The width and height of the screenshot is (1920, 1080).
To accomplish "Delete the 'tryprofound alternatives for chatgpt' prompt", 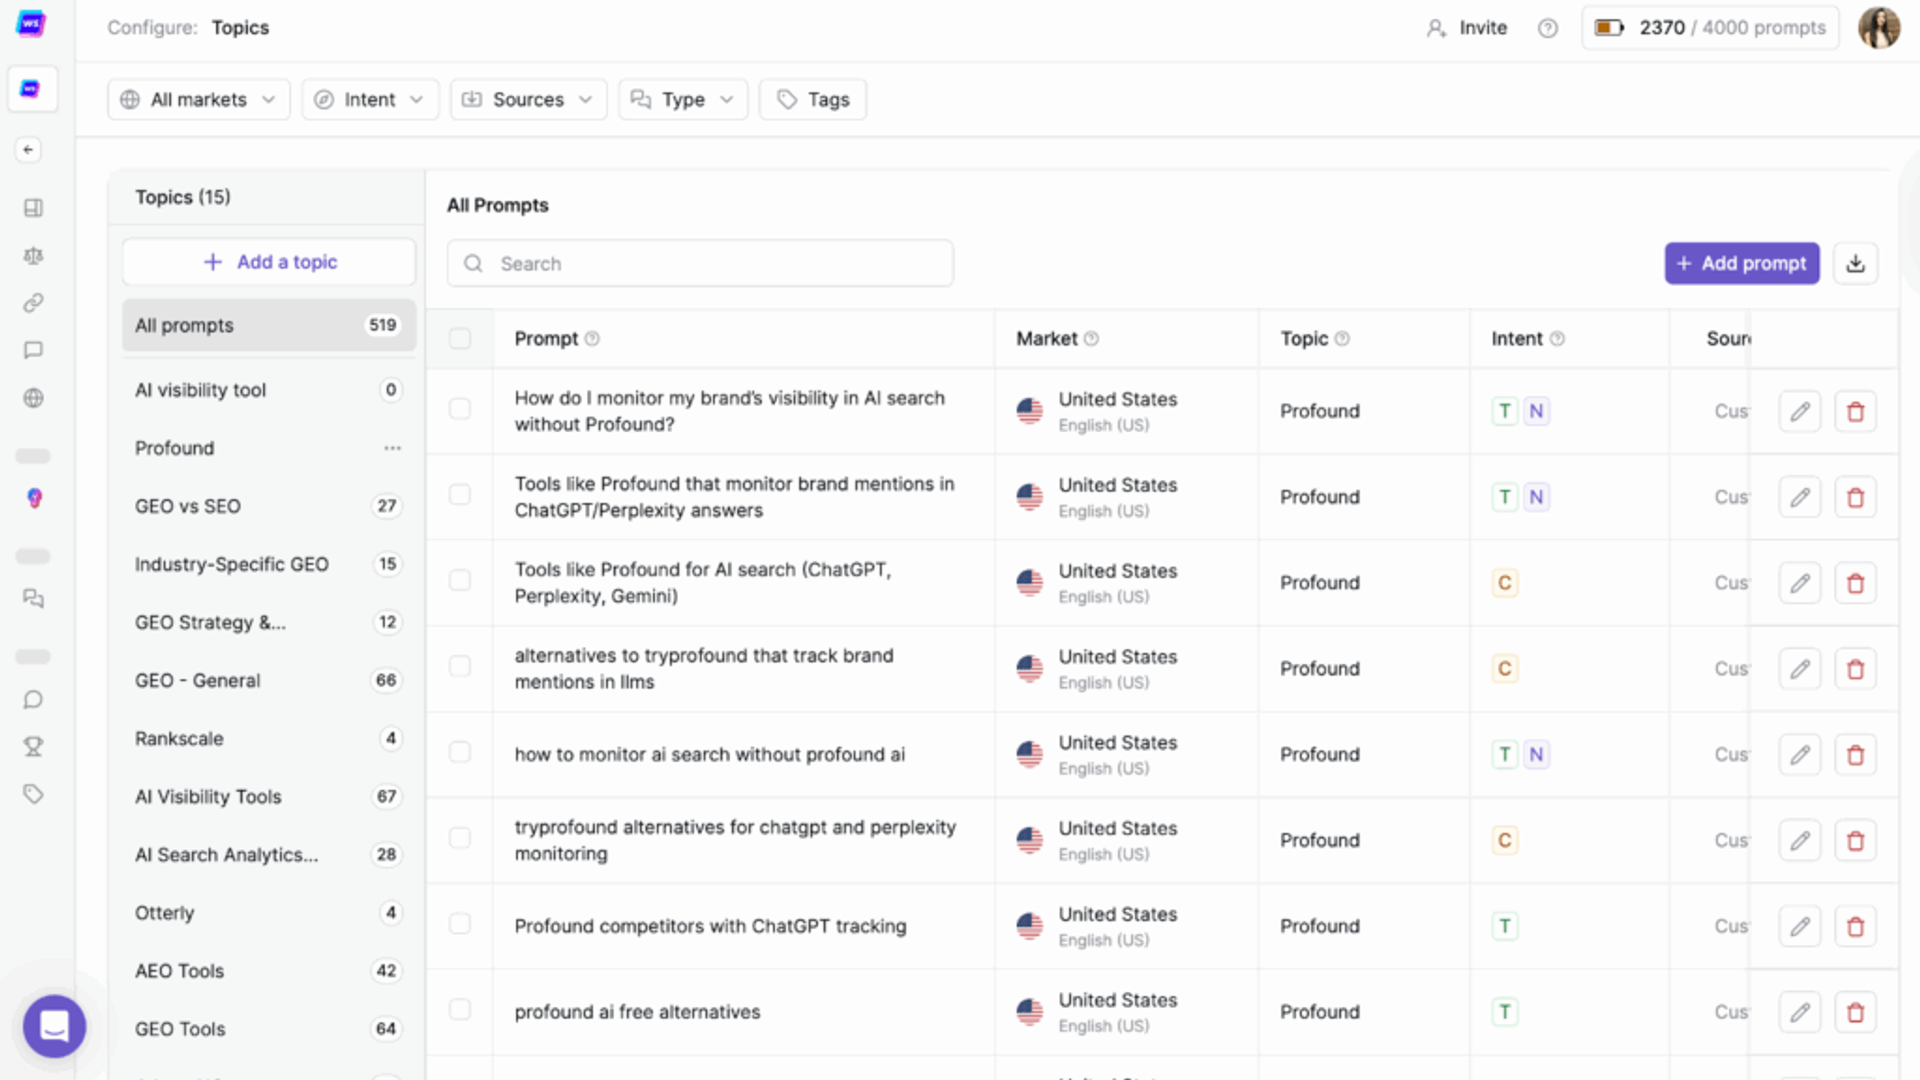I will pos(1856,841).
